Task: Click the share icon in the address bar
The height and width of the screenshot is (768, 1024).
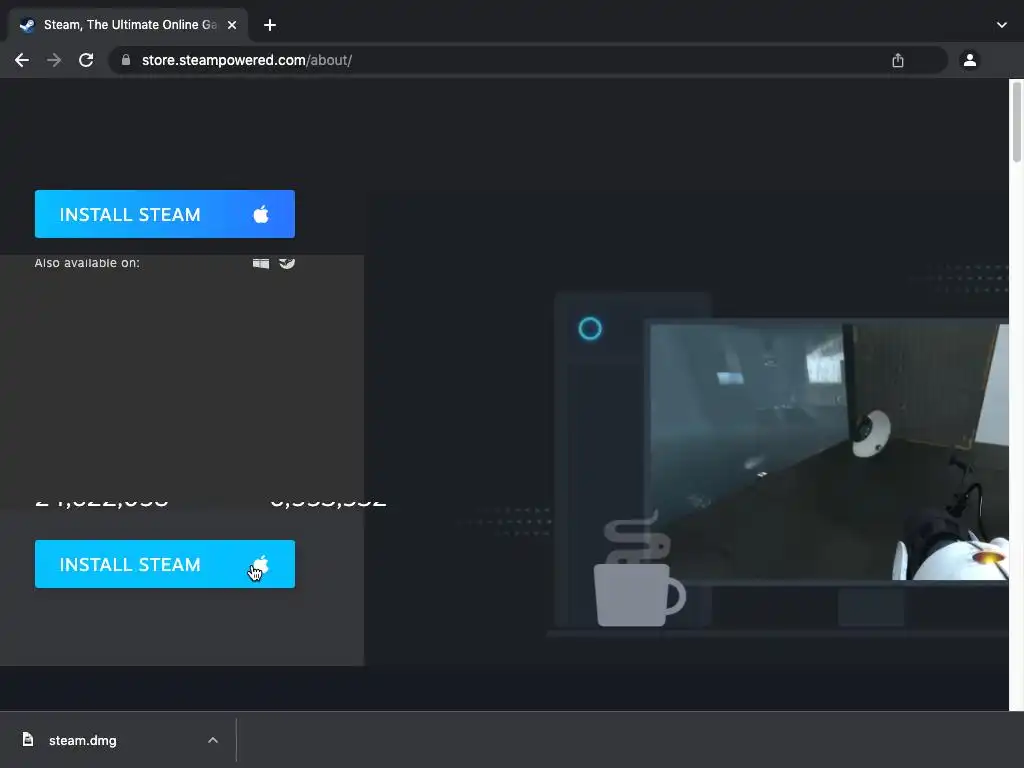Action: coord(898,60)
